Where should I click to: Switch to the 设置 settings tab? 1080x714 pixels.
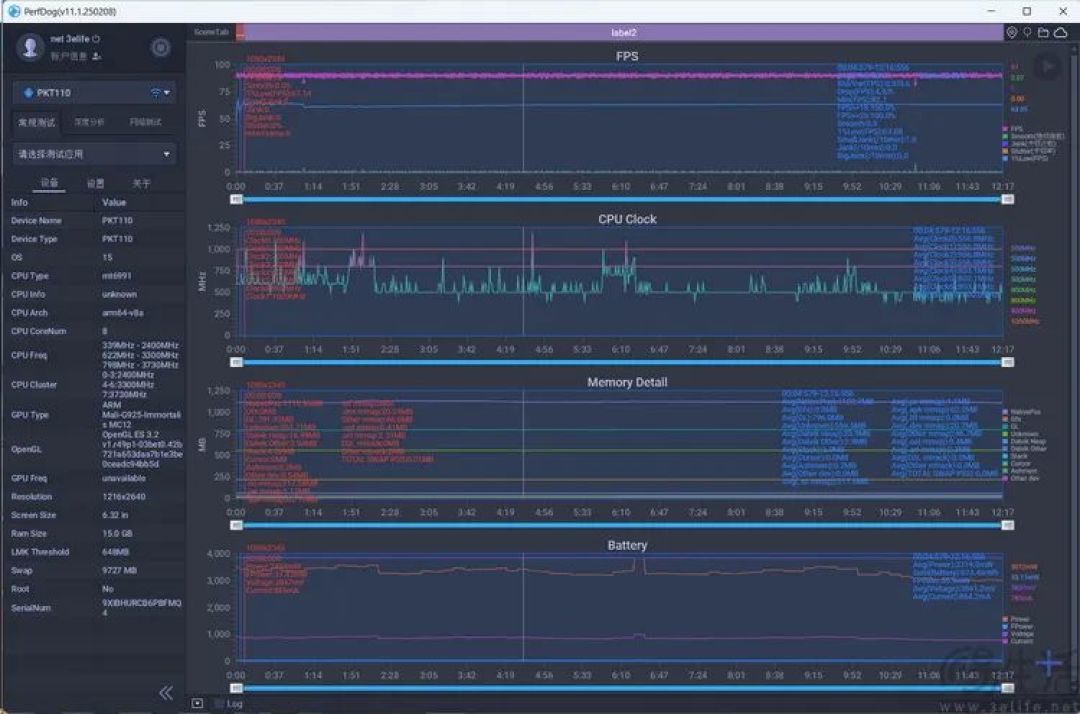coord(96,184)
